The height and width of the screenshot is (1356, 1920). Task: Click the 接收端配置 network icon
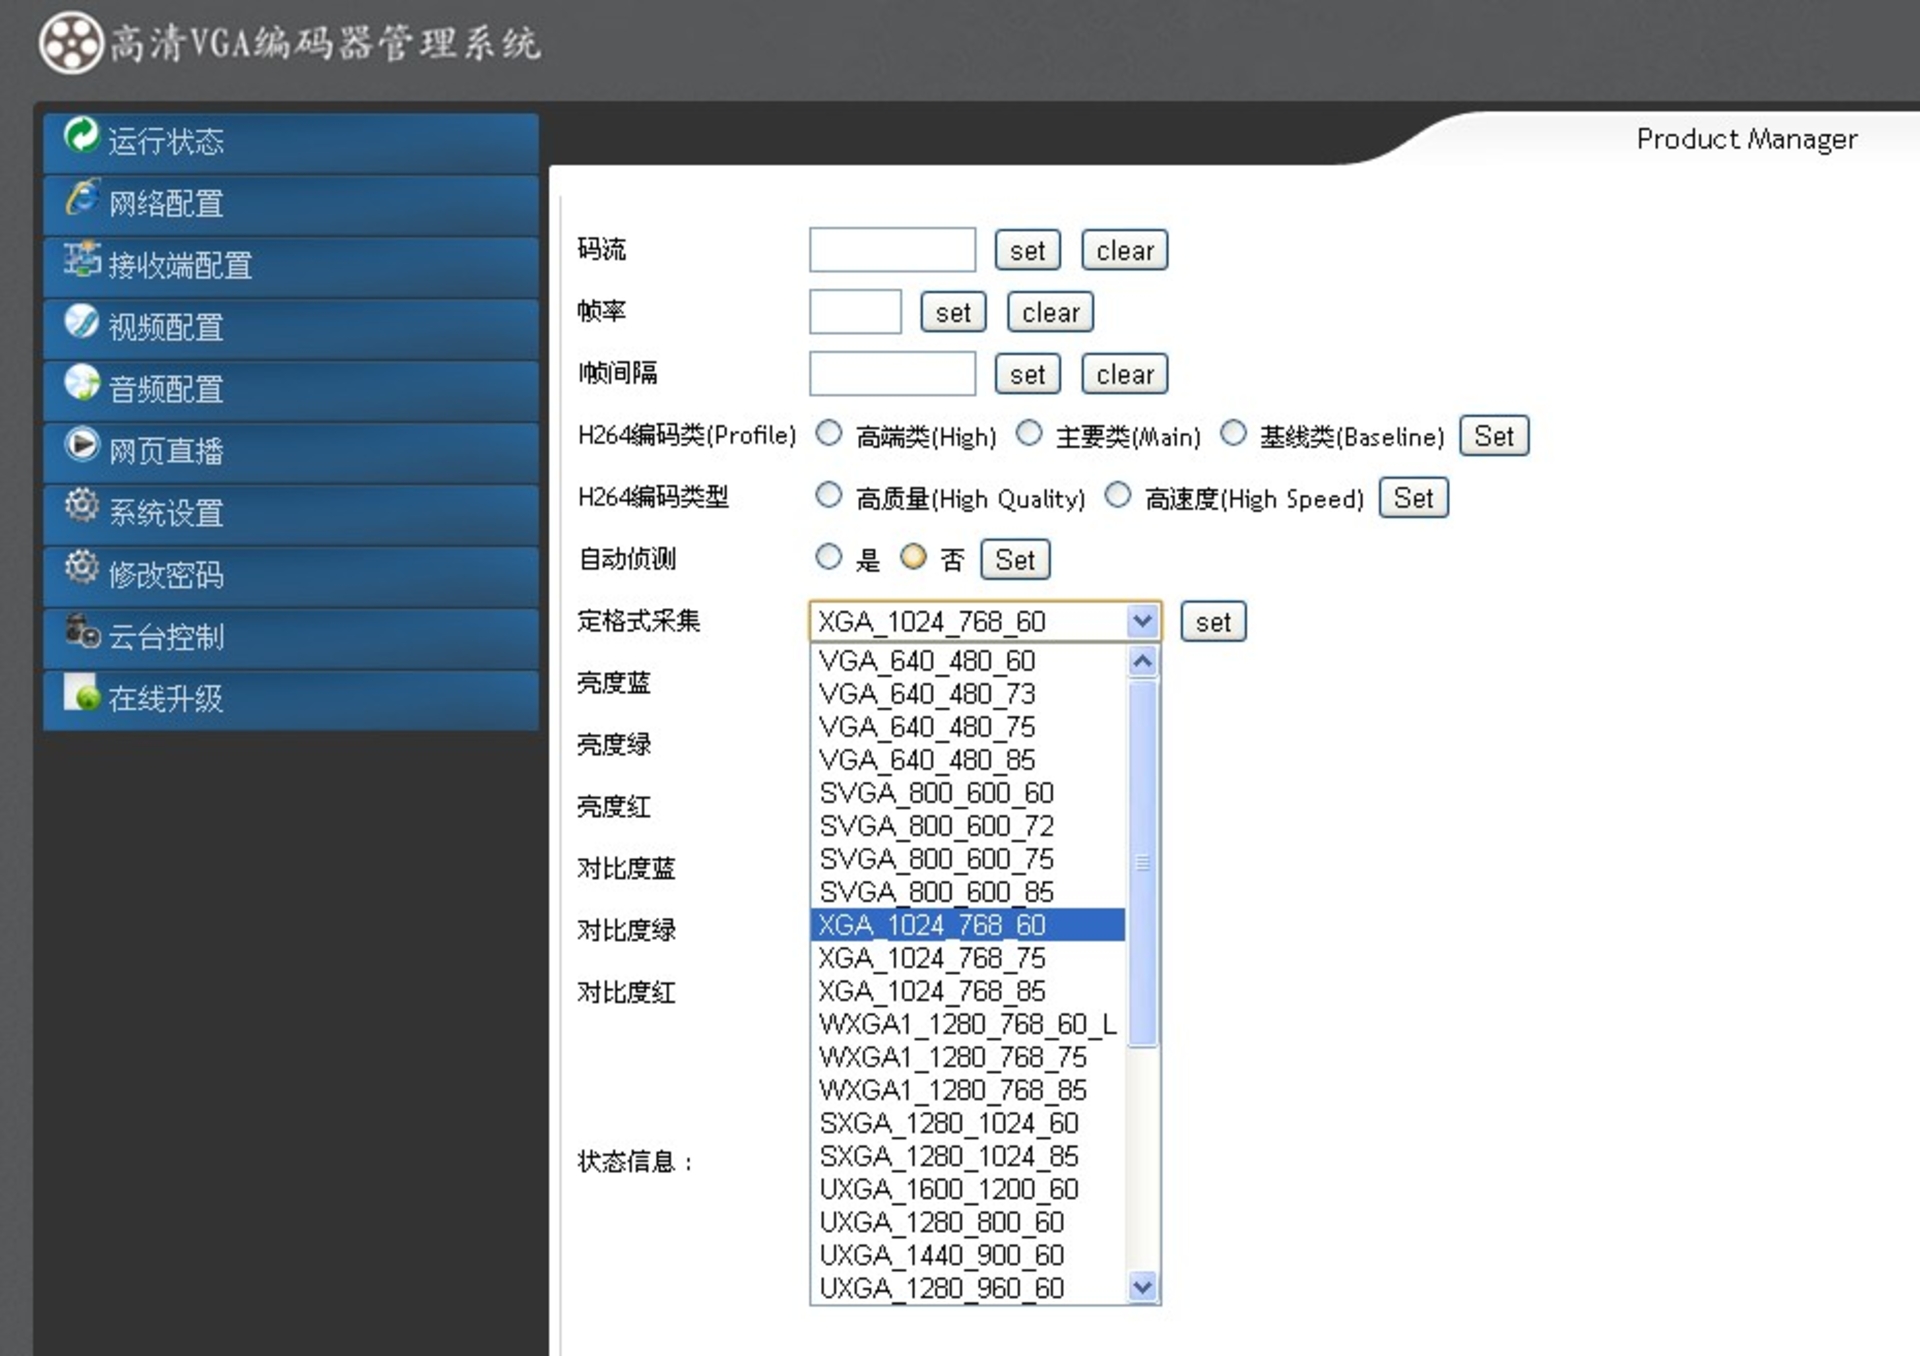click(82, 259)
